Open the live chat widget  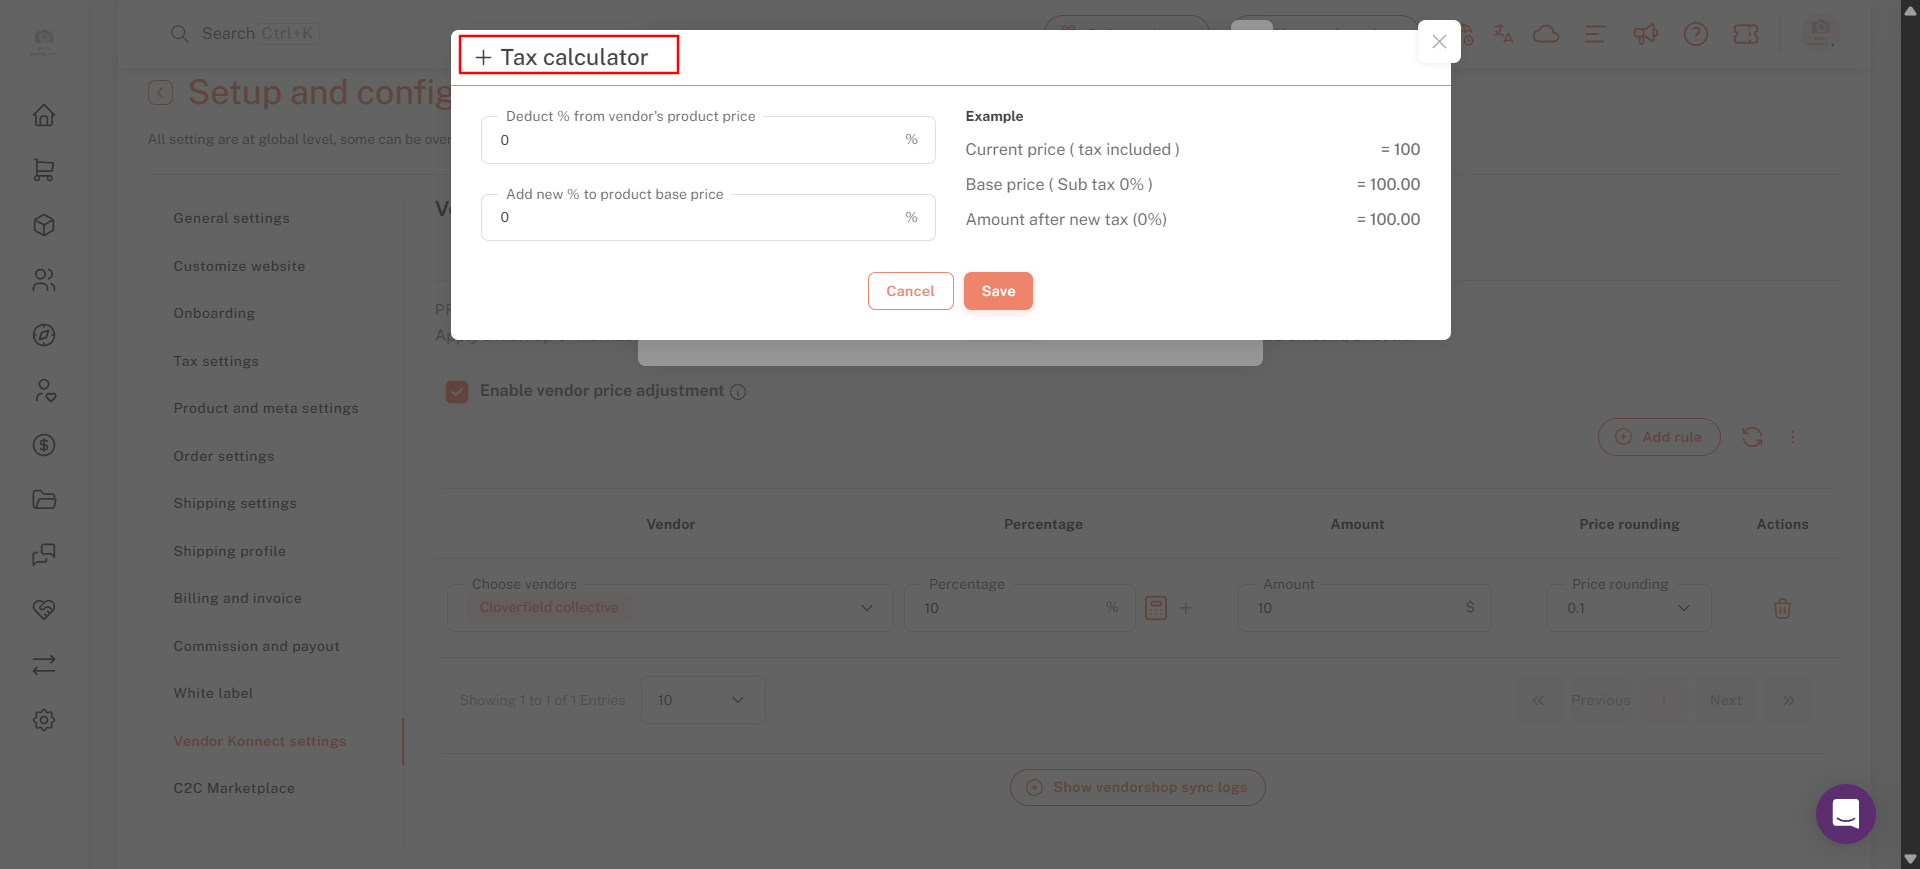coord(1846,814)
